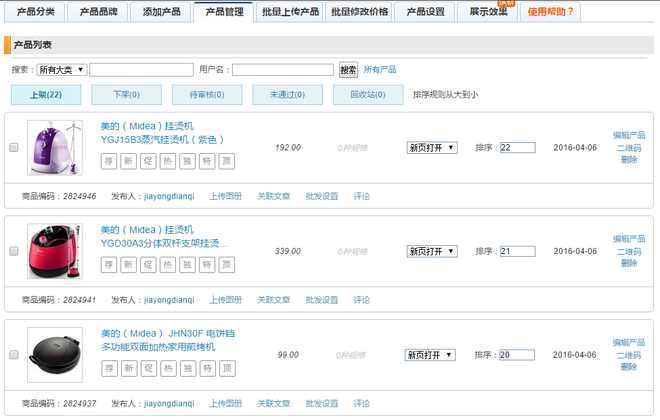The width and height of the screenshot is (660, 420).
Task: Toggle 独 tag for YGD30A3 red steamer
Action: click(x=187, y=265)
